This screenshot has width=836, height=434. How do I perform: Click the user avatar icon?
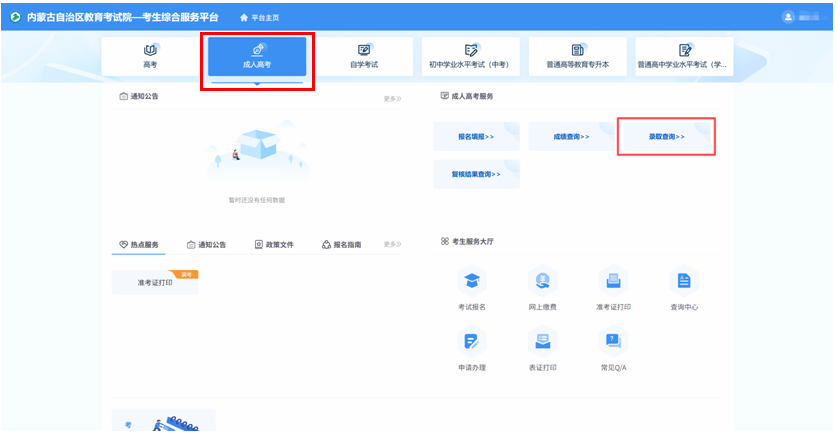point(789,17)
